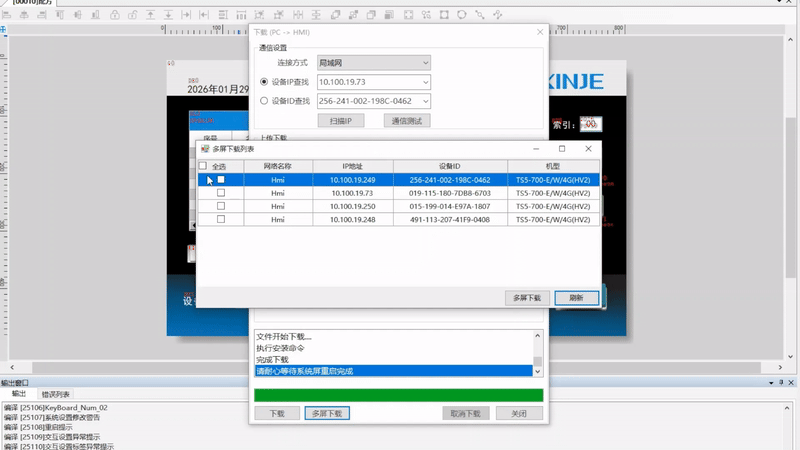Click the green download progress bar
800x450 pixels.
[398, 395]
